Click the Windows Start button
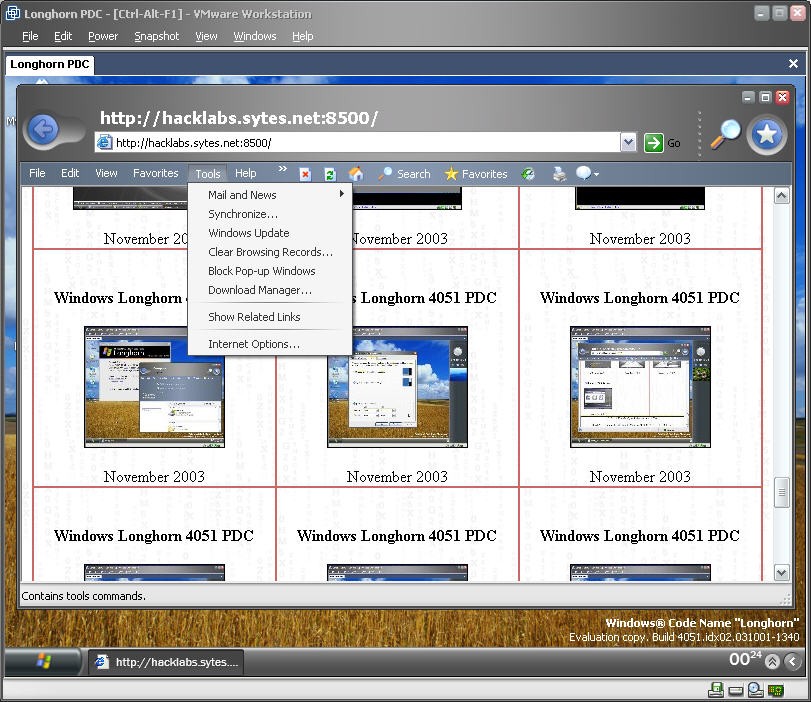Viewport: 811px width, 702px height. point(44,661)
